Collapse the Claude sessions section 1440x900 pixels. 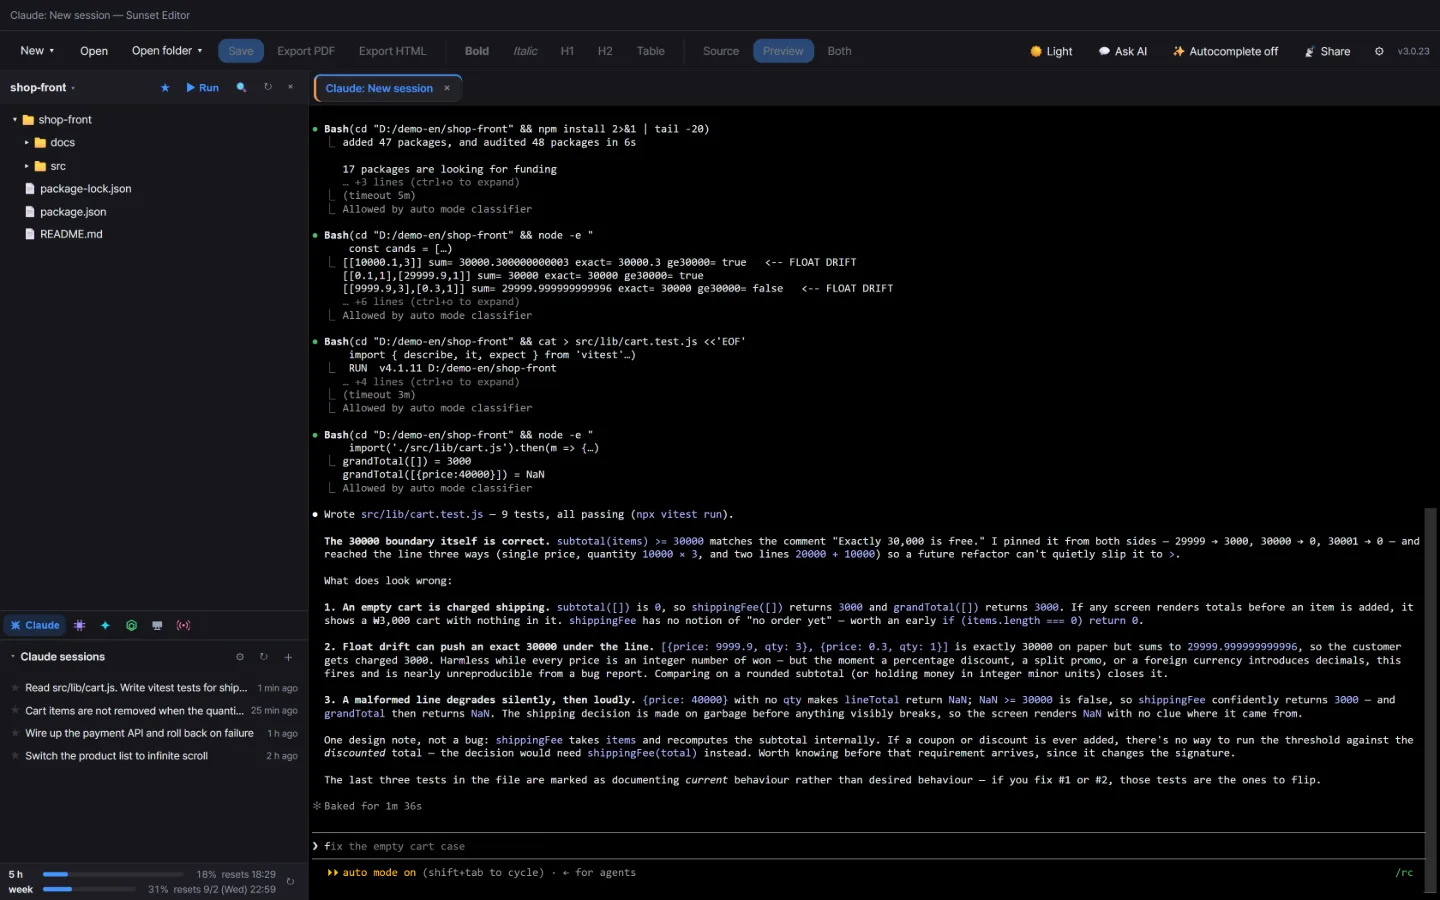(x=13, y=657)
